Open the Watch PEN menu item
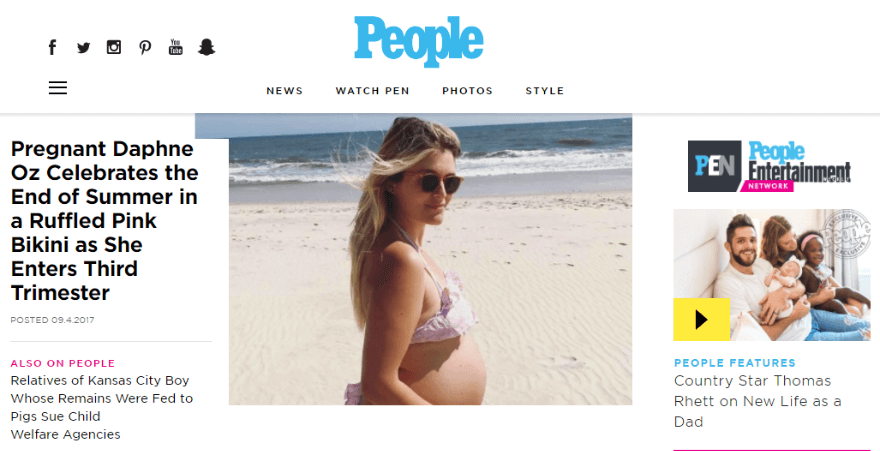This screenshot has width=880, height=451. click(x=373, y=91)
